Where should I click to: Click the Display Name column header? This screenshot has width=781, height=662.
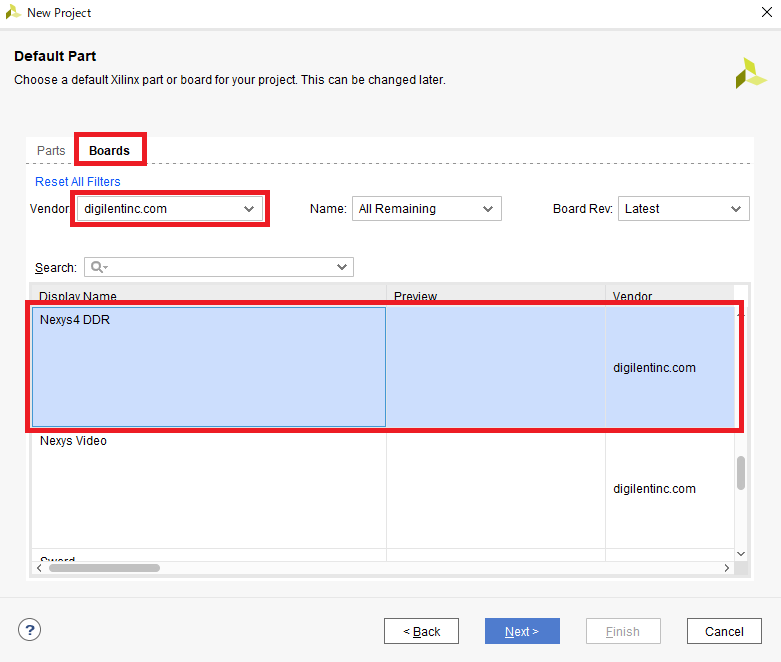(209, 294)
